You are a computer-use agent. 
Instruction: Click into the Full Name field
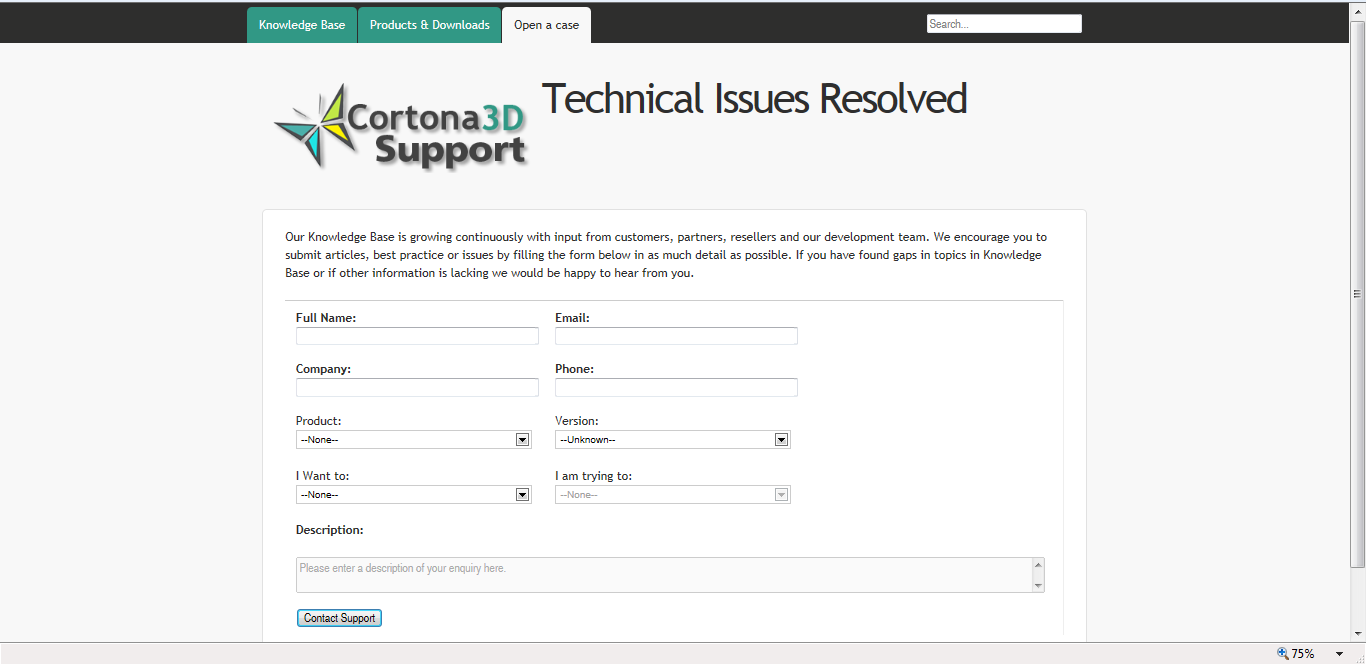coord(417,336)
